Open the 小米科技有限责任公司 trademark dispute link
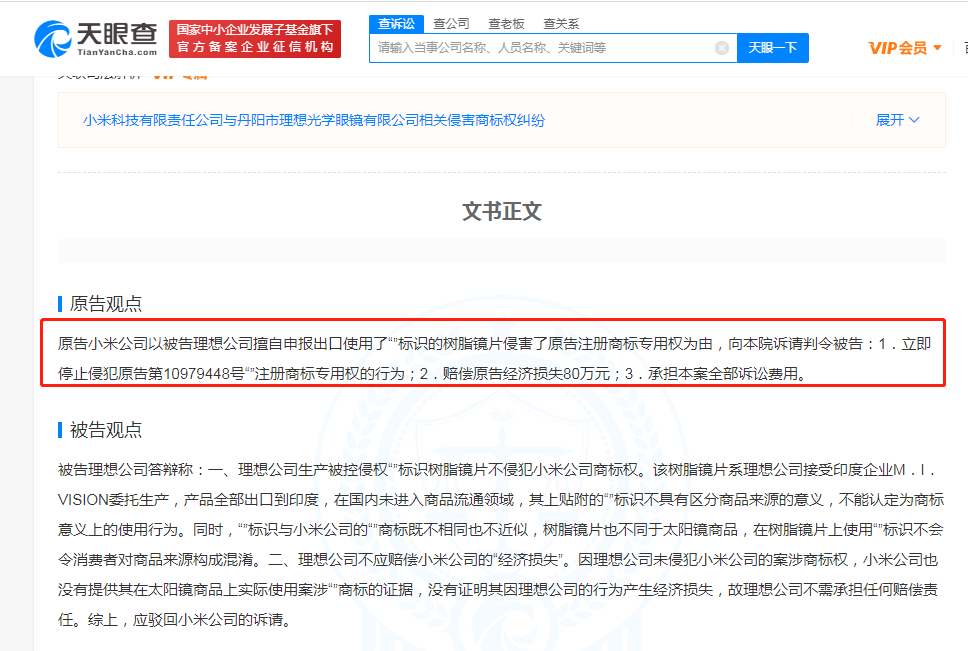 pos(314,120)
